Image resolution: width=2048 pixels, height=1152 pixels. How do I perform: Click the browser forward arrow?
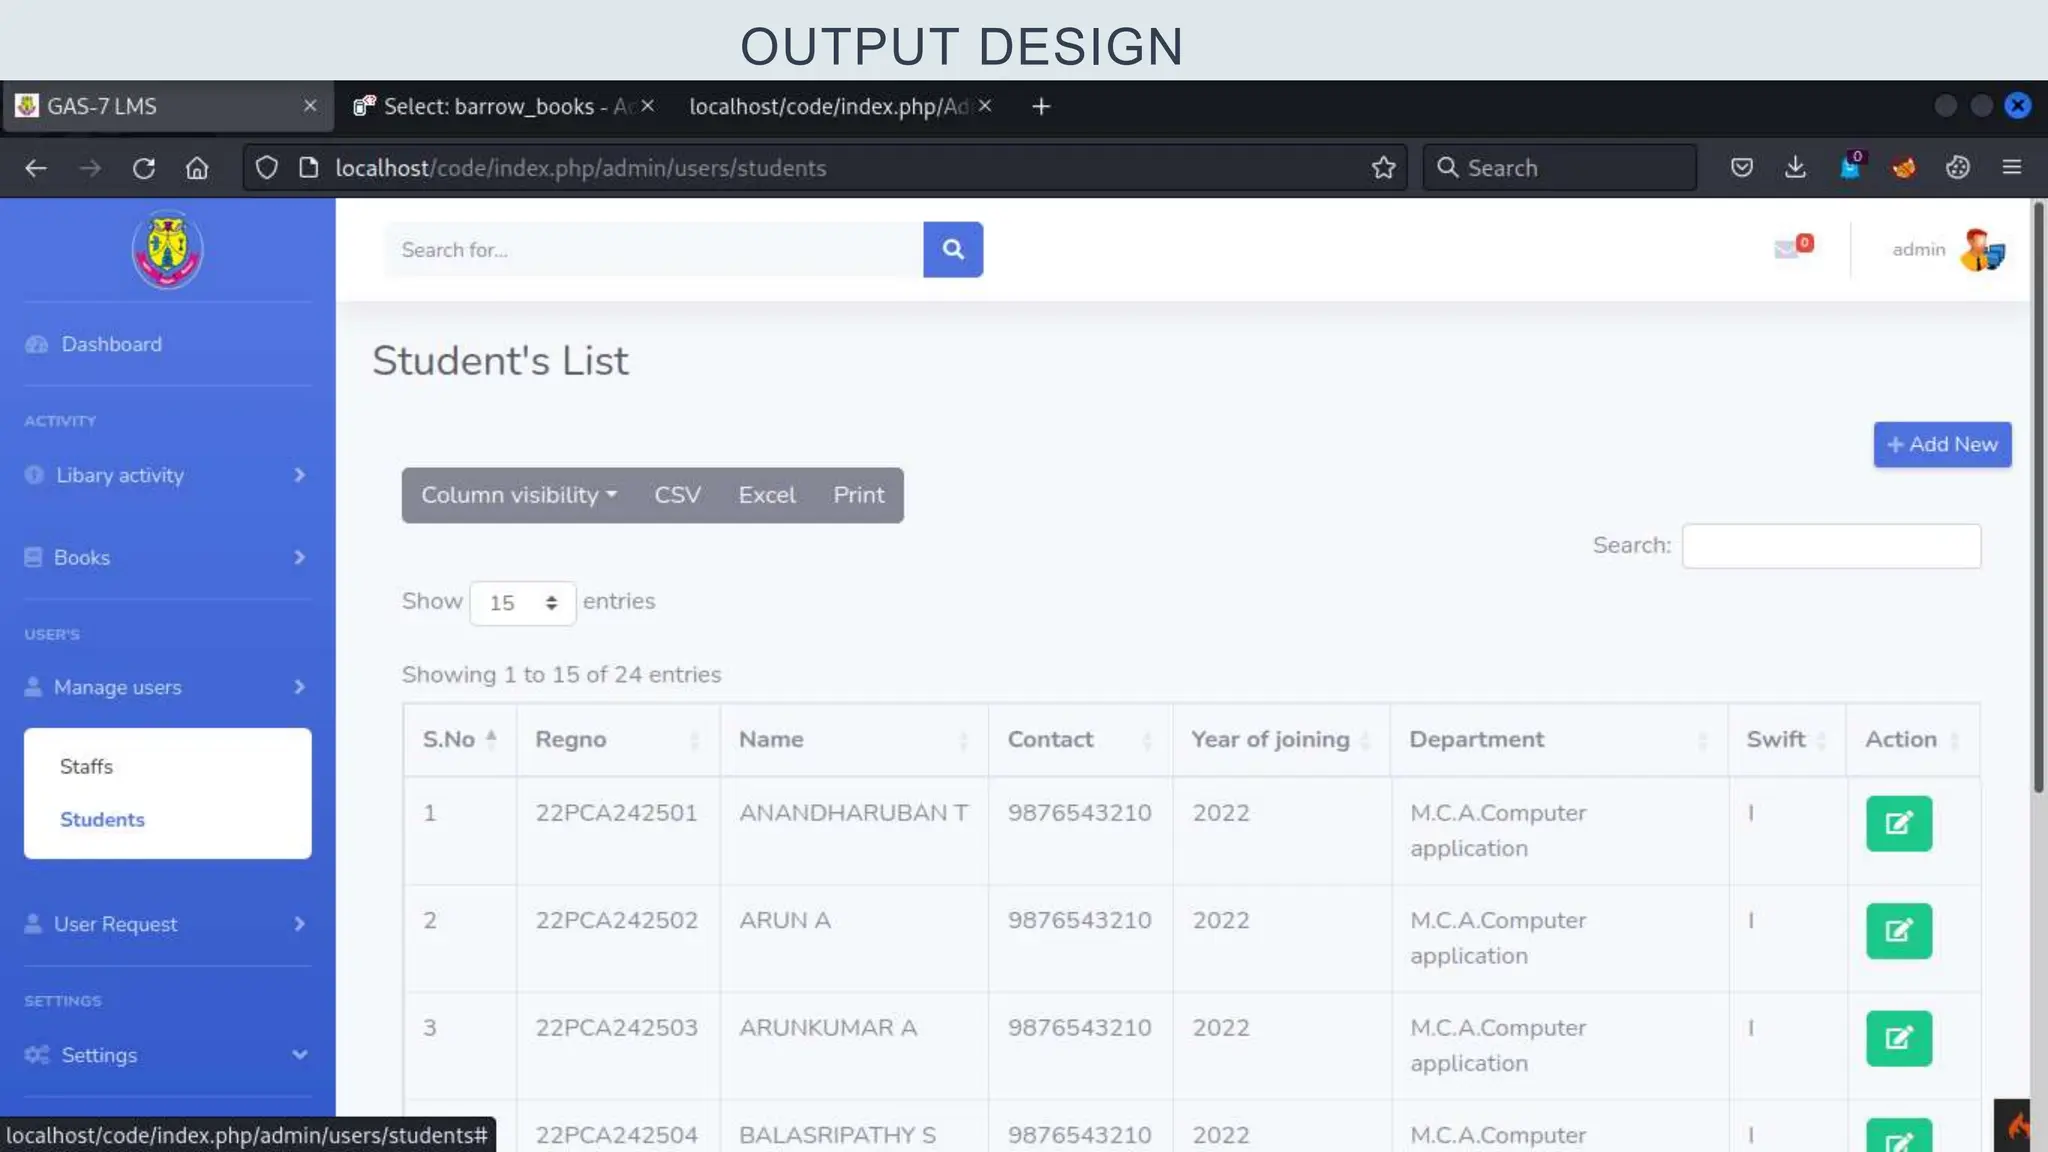[90, 168]
